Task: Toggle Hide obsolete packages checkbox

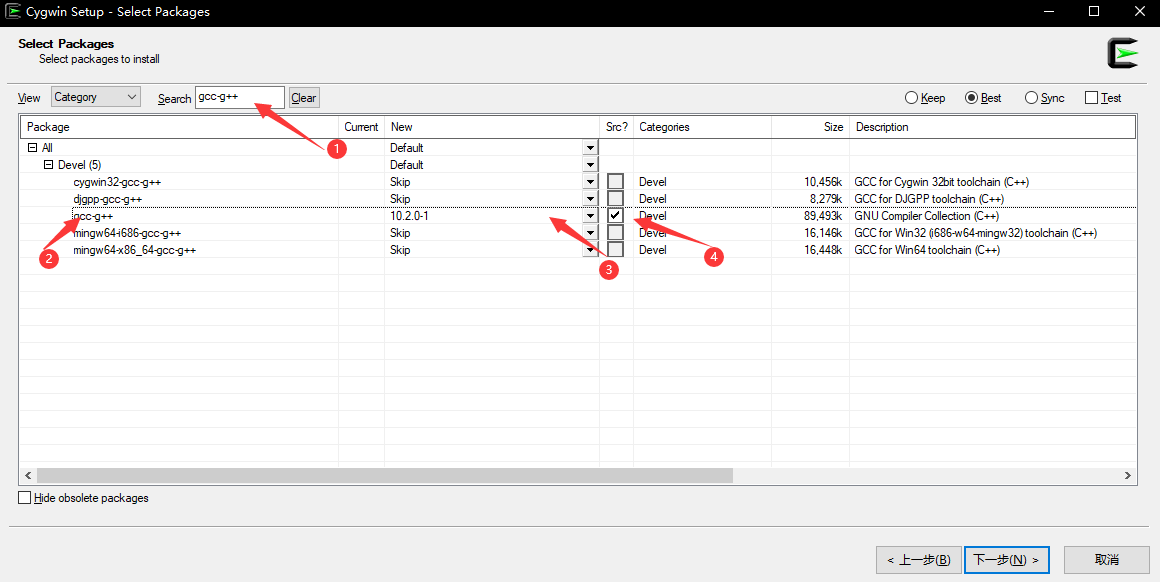Action: (x=25, y=498)
